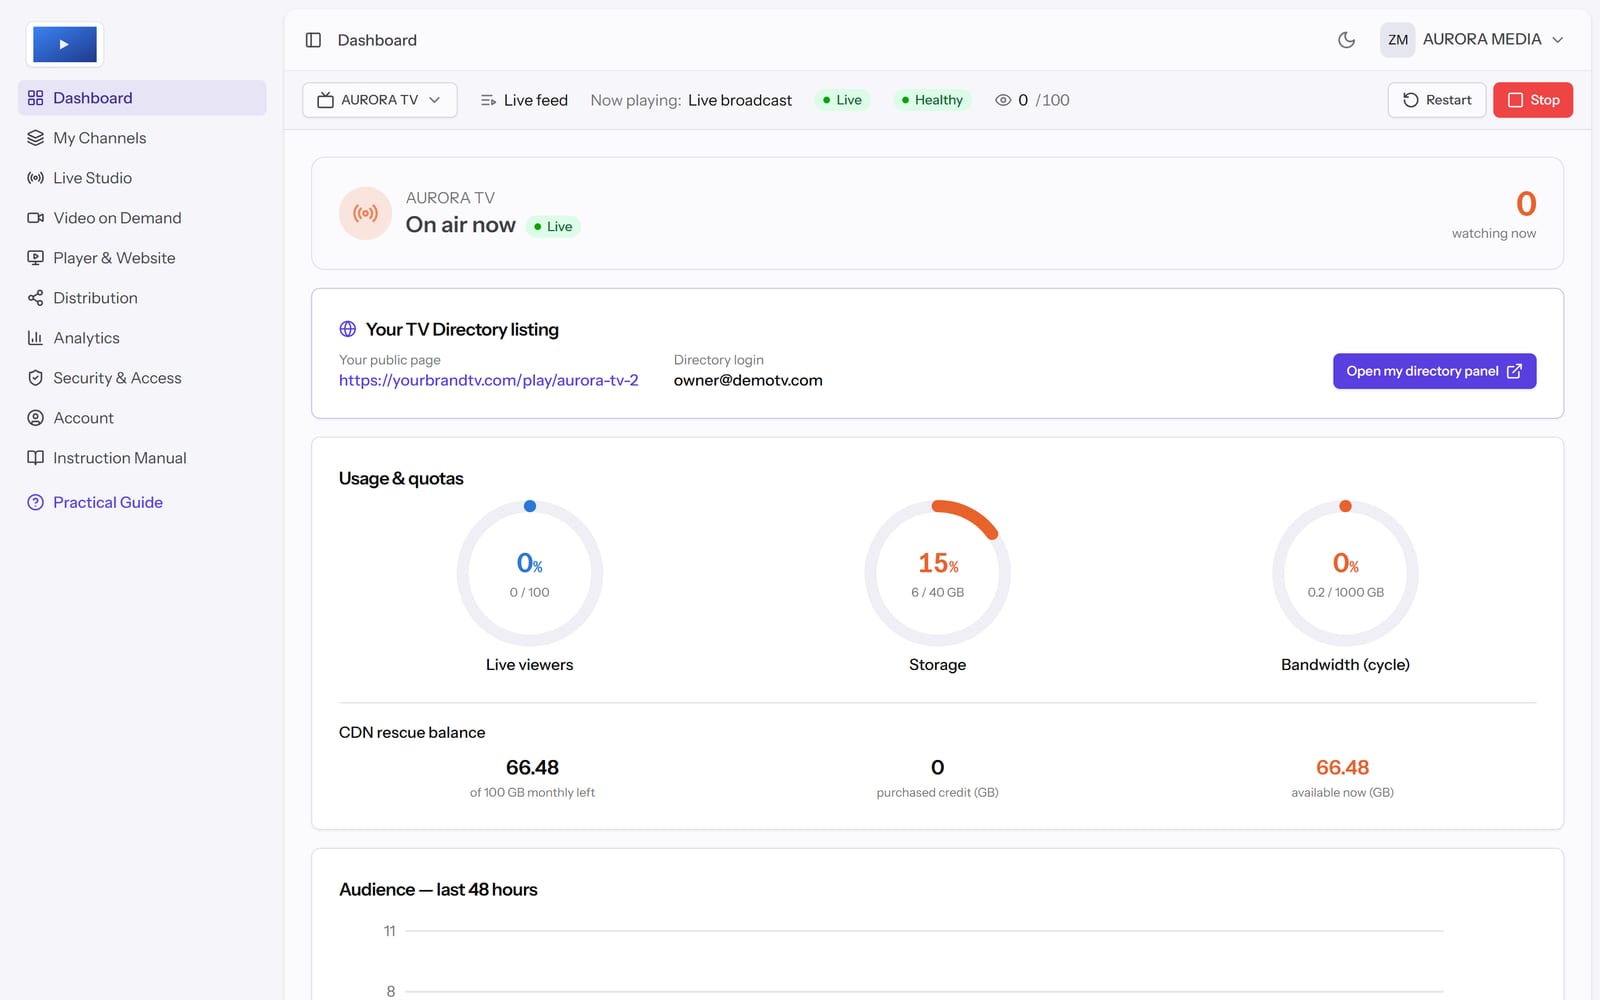
Task: Click owner@demotv.com directory login
Action: coord(748,380)
